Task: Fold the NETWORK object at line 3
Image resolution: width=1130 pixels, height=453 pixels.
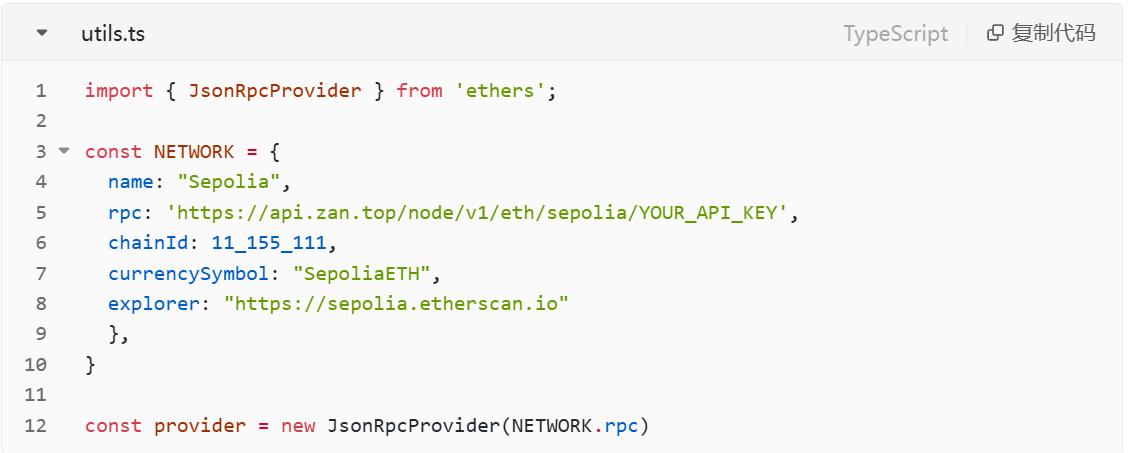Action: click(x=65, y=151)
